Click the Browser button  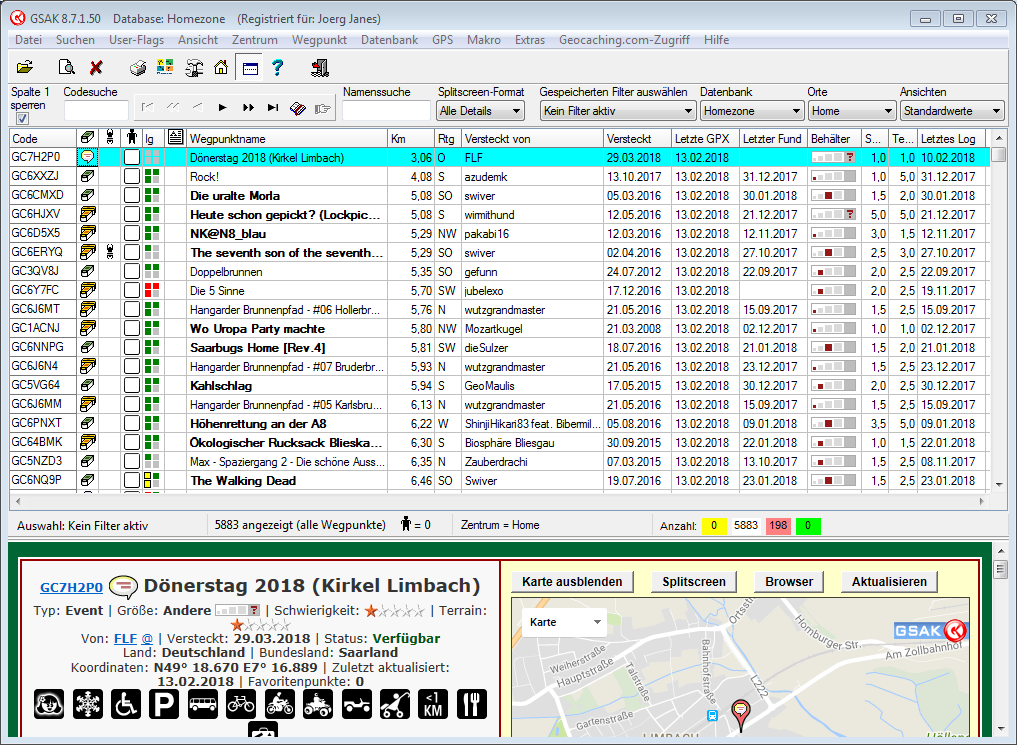[789, 582]
